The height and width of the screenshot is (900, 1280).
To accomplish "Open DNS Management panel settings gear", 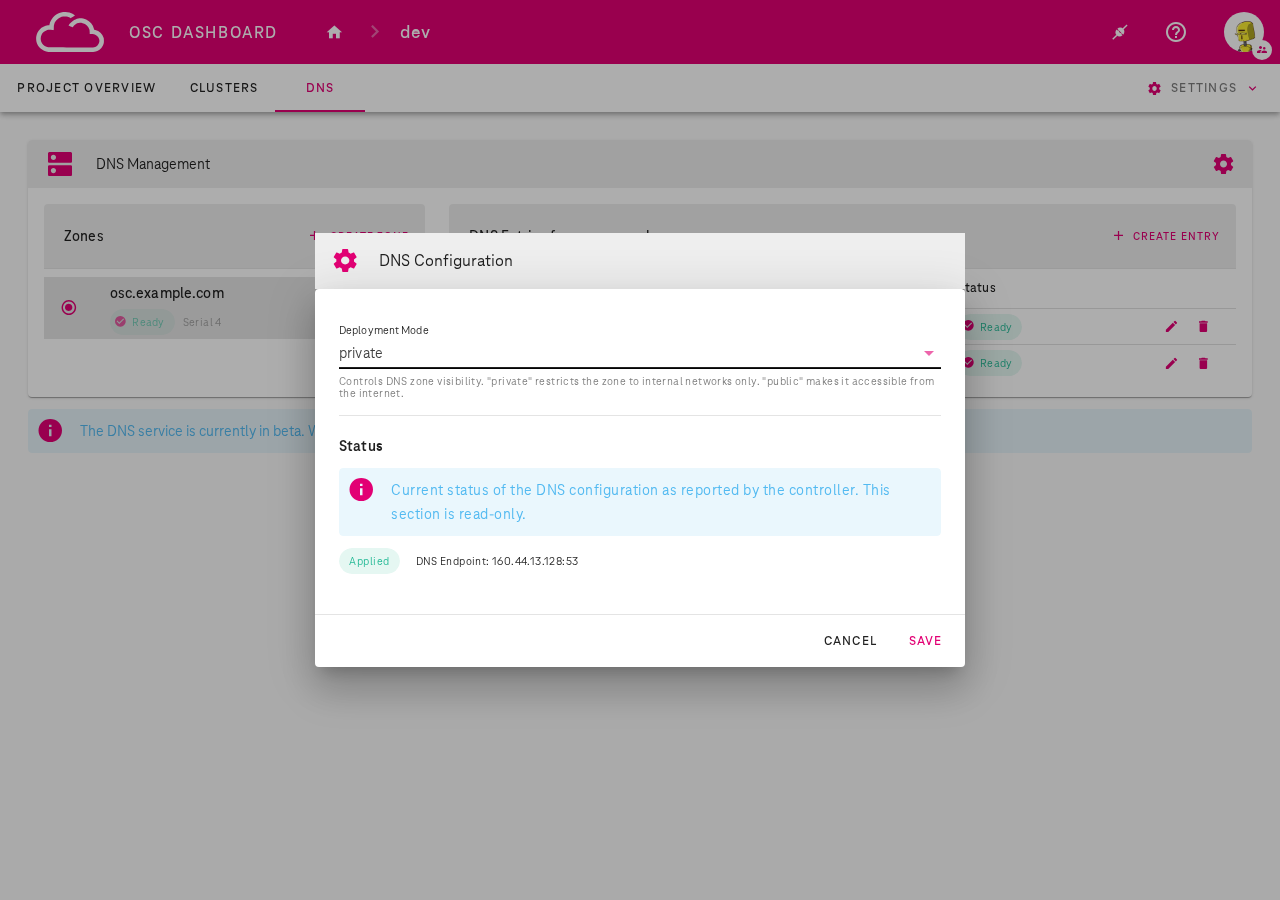I will click(x=1222, y=162).
